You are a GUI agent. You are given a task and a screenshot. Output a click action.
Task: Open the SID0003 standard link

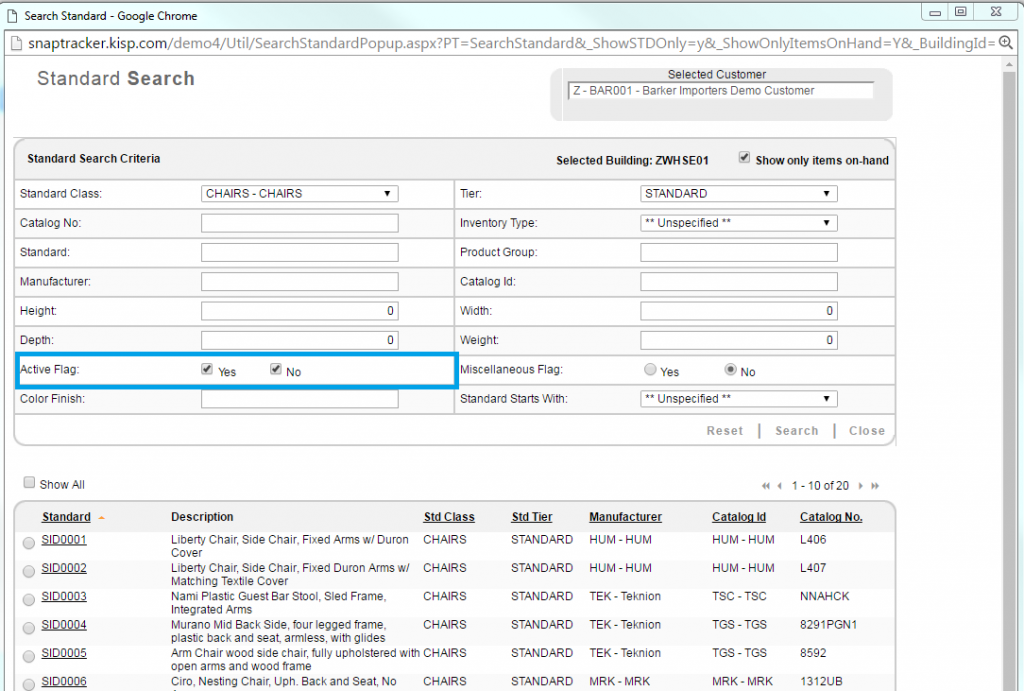point(64,597)
